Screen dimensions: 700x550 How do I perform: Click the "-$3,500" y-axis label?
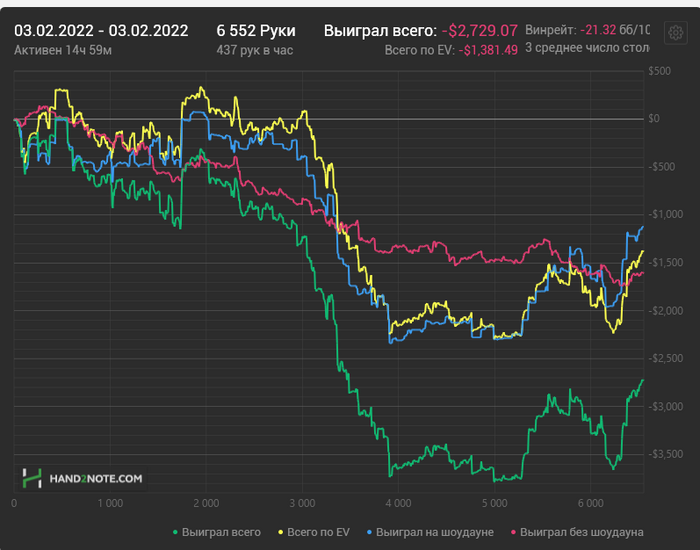click(666, 454)
